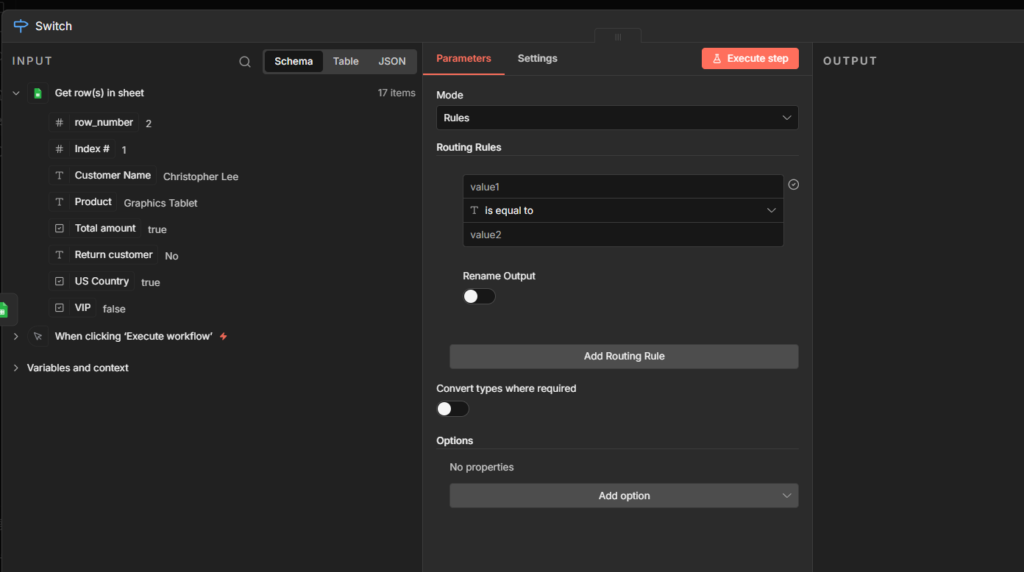
Task: Click the circular check icon beside value1
Action: pos(793,185)
